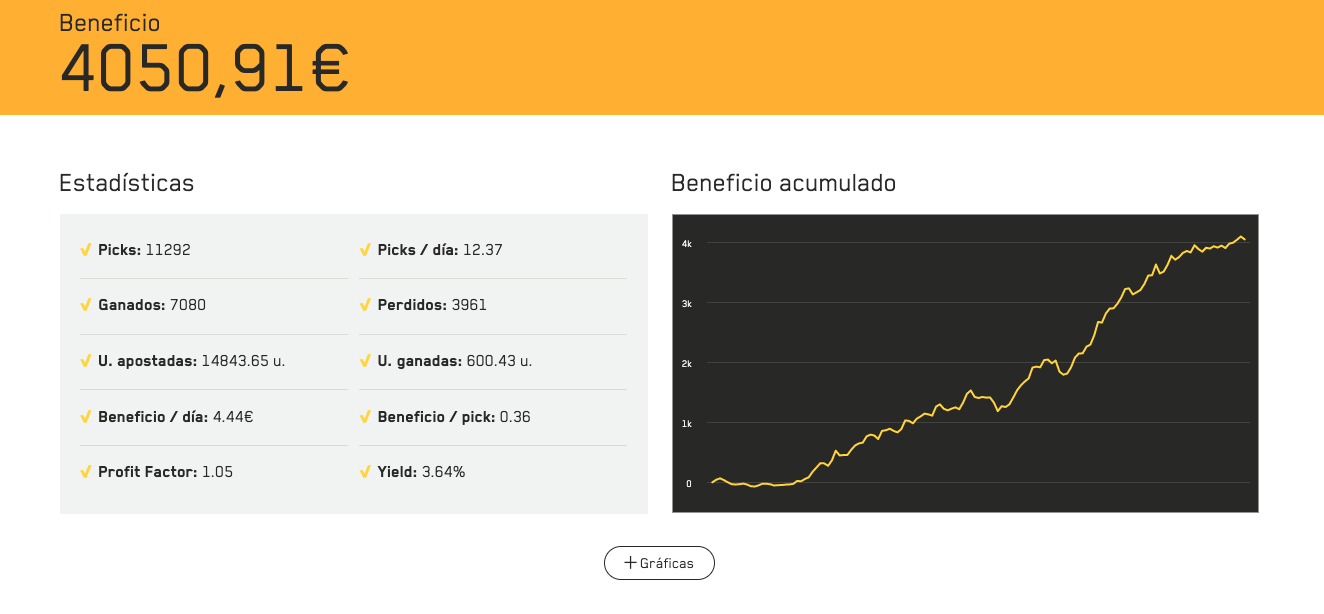Click the Beneficio acumulado chart title
The height and width of the screenshot is (614, 1324).
(x=783, y=183)
